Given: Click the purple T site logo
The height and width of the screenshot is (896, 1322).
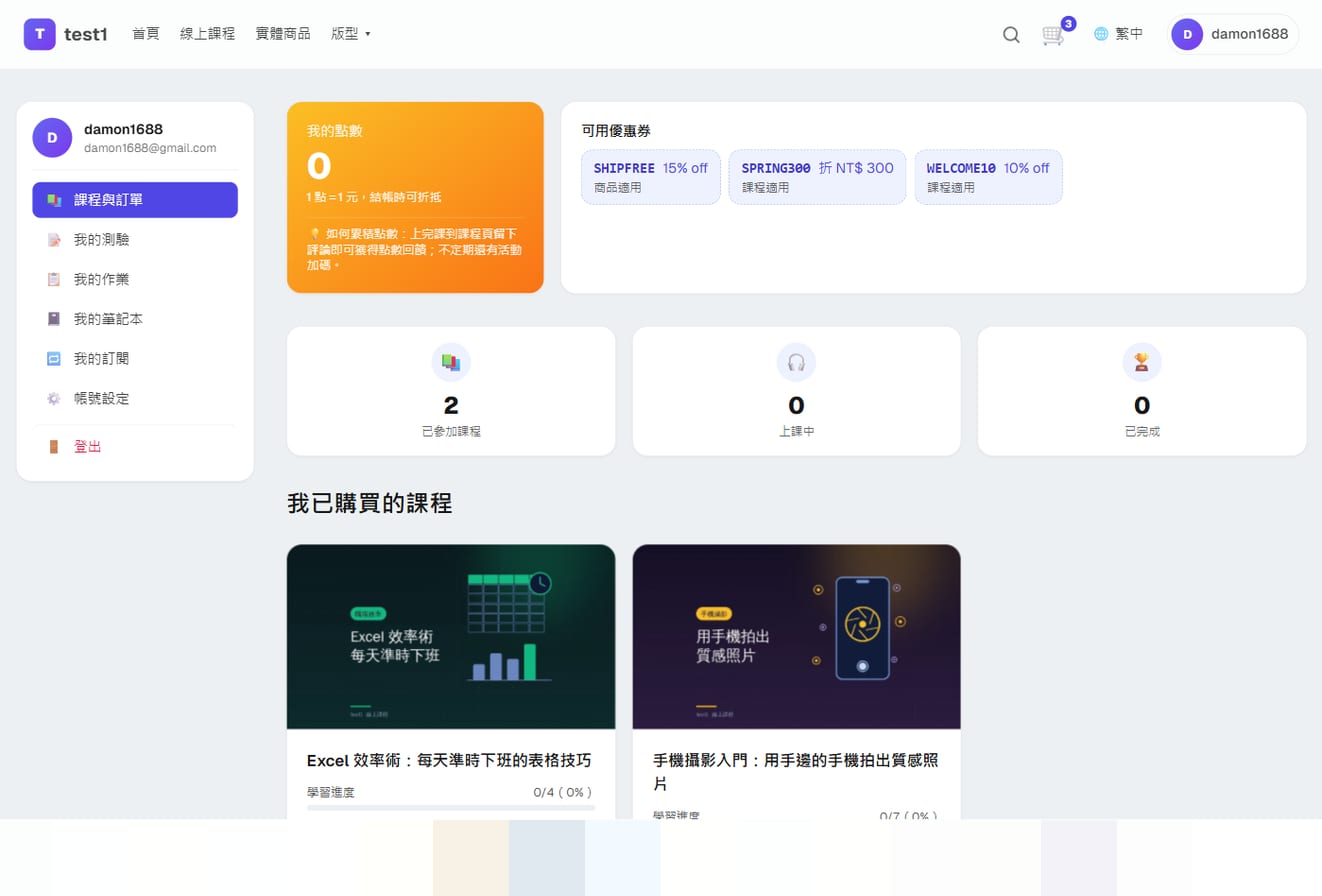Looking at the screenshot, I should (40, 34).
